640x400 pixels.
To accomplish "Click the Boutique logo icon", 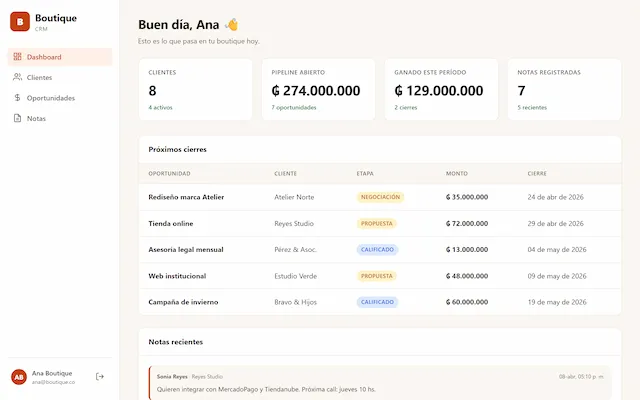I will coord(20,22).
